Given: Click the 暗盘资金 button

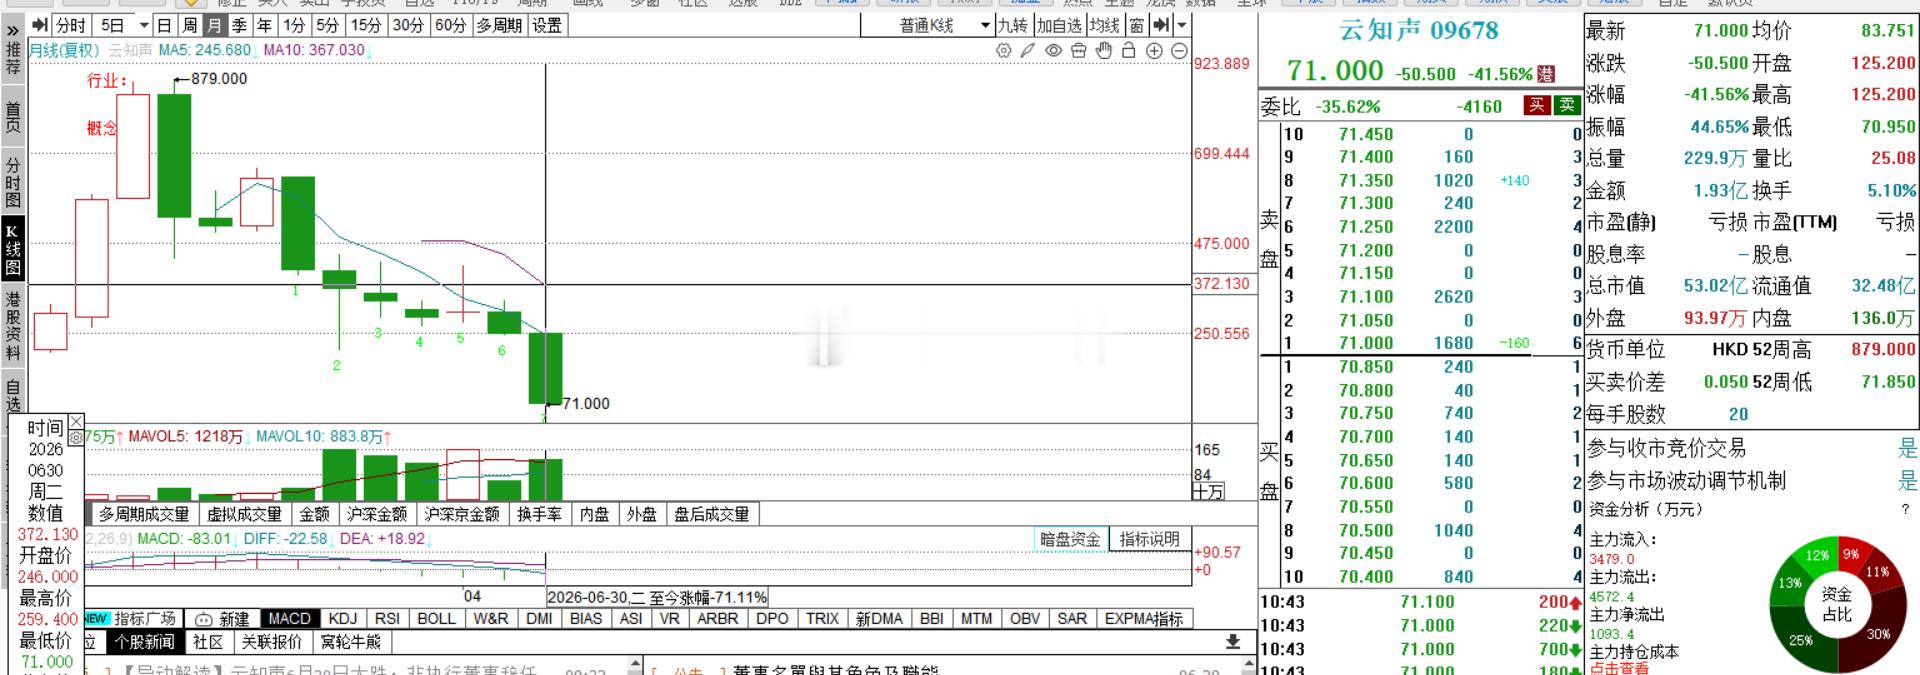Looking at the screenshot, I should pos(1070,539).
